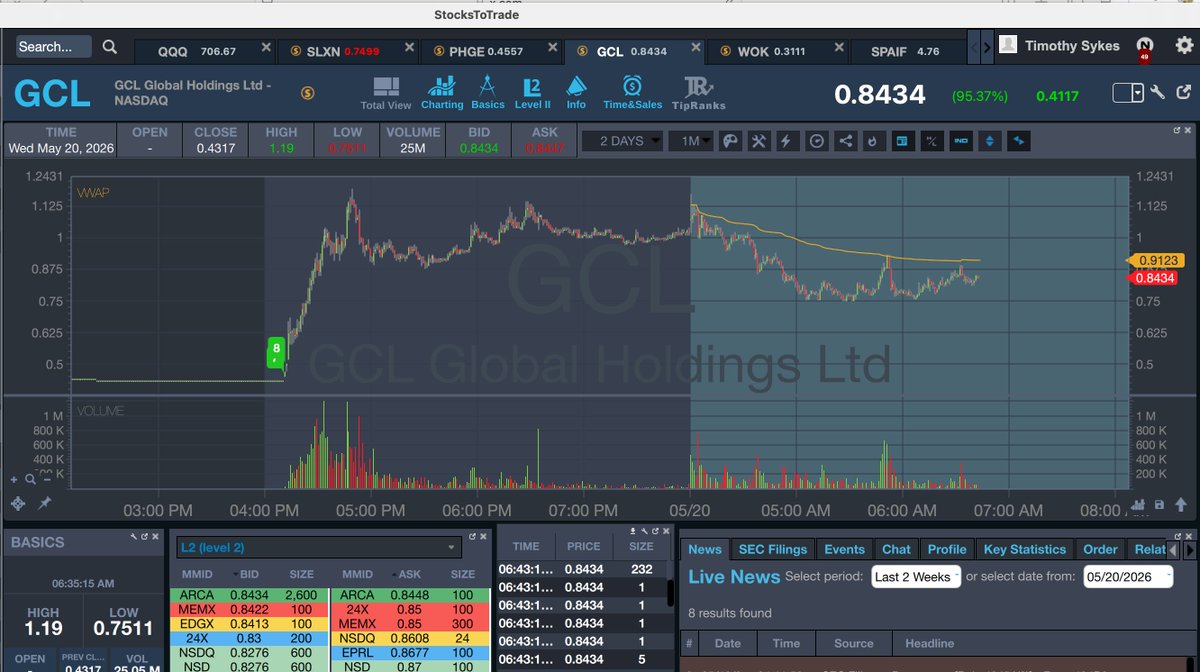Toggle the blue up-down arrows chart button
1200x672 pixels.
point(990,141)
